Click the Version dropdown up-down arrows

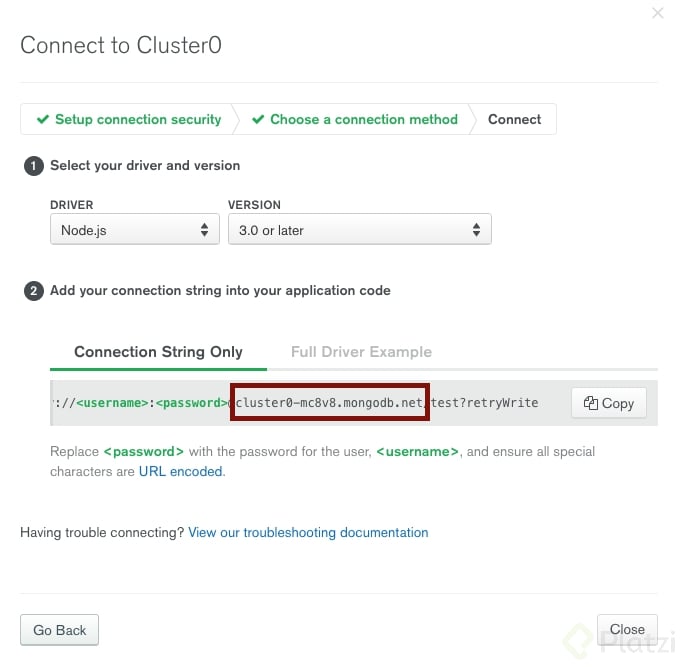pyautogui.click(x=476, y=230)
